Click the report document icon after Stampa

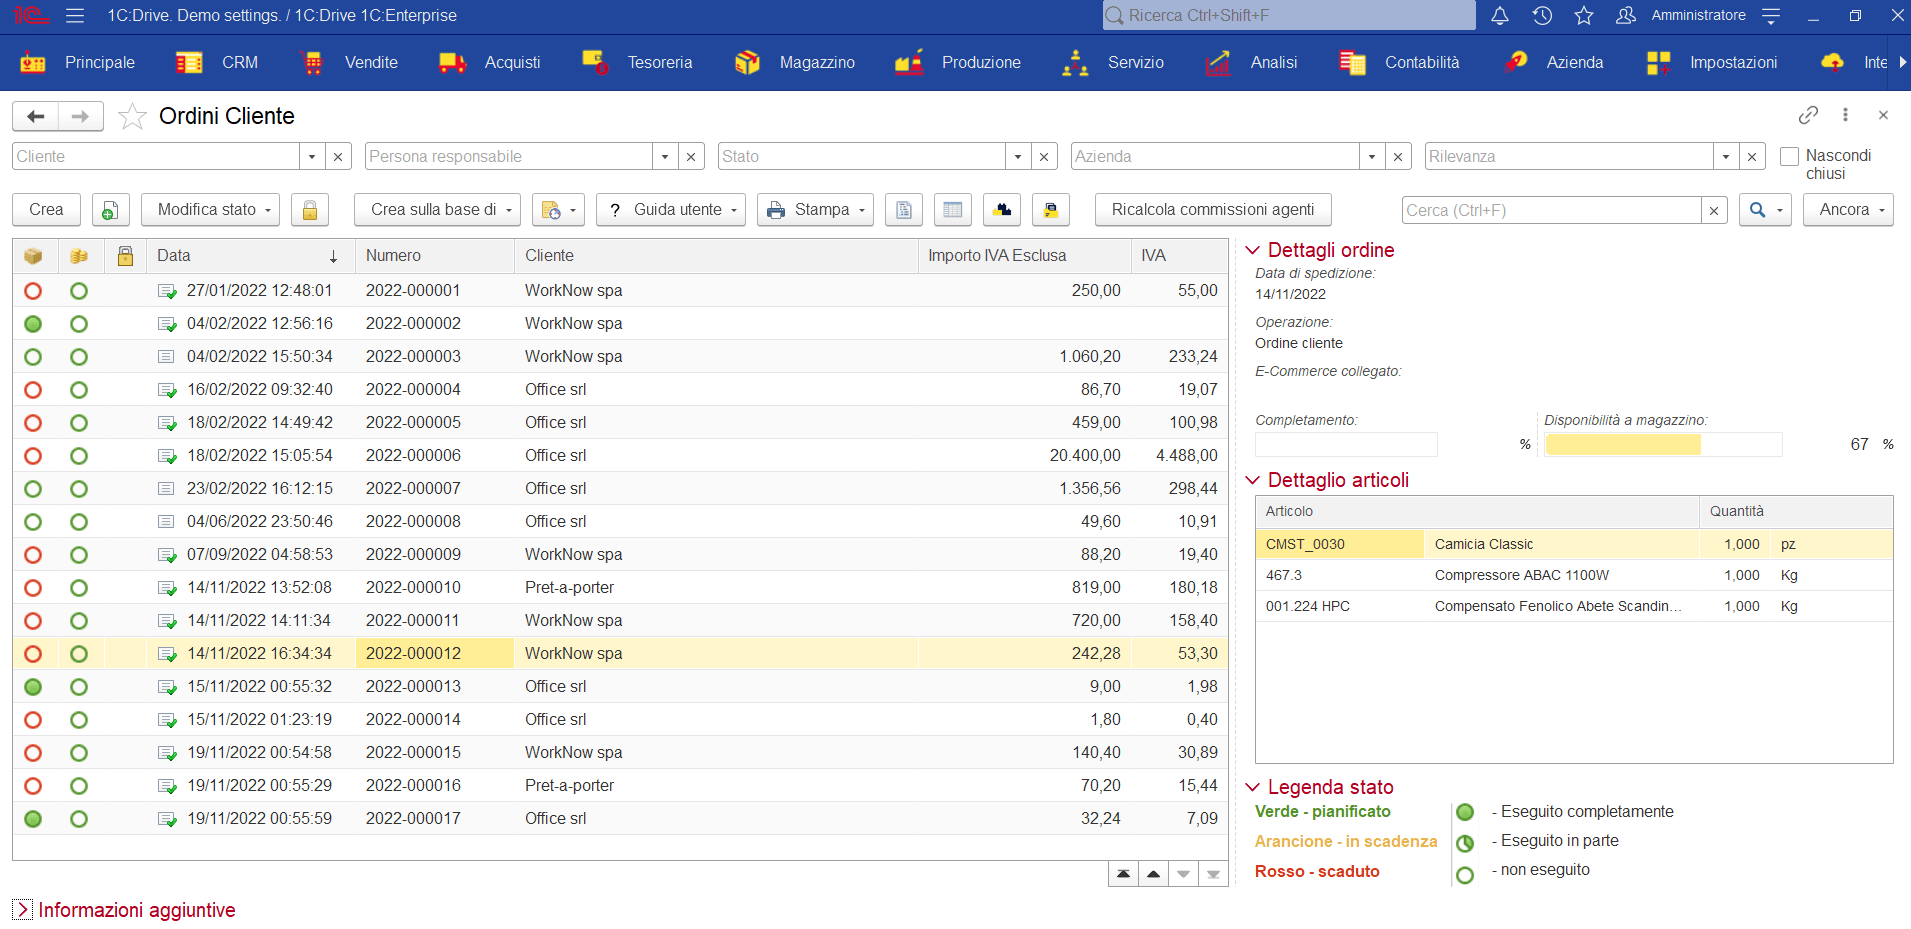(x=904, y=210)
